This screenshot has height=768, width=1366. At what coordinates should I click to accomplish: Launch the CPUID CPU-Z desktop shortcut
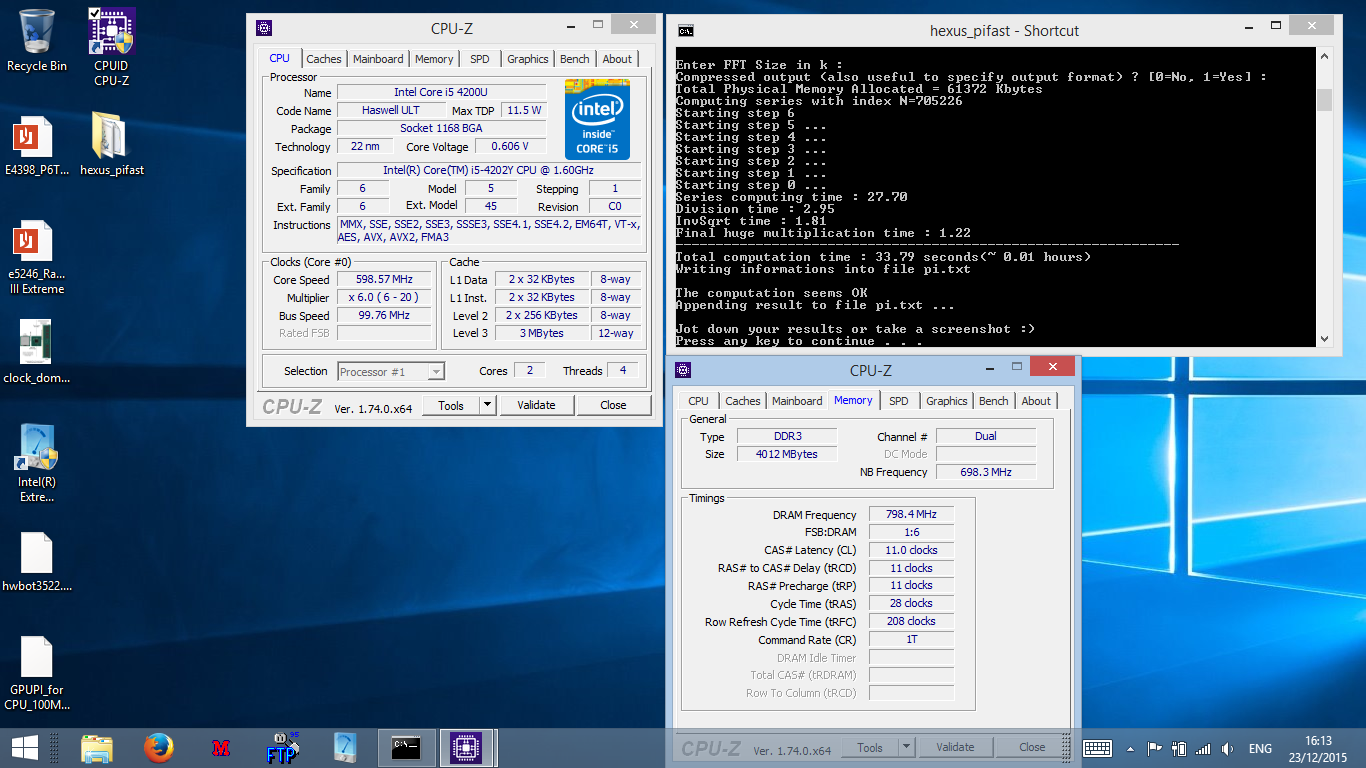click(111, 47)
